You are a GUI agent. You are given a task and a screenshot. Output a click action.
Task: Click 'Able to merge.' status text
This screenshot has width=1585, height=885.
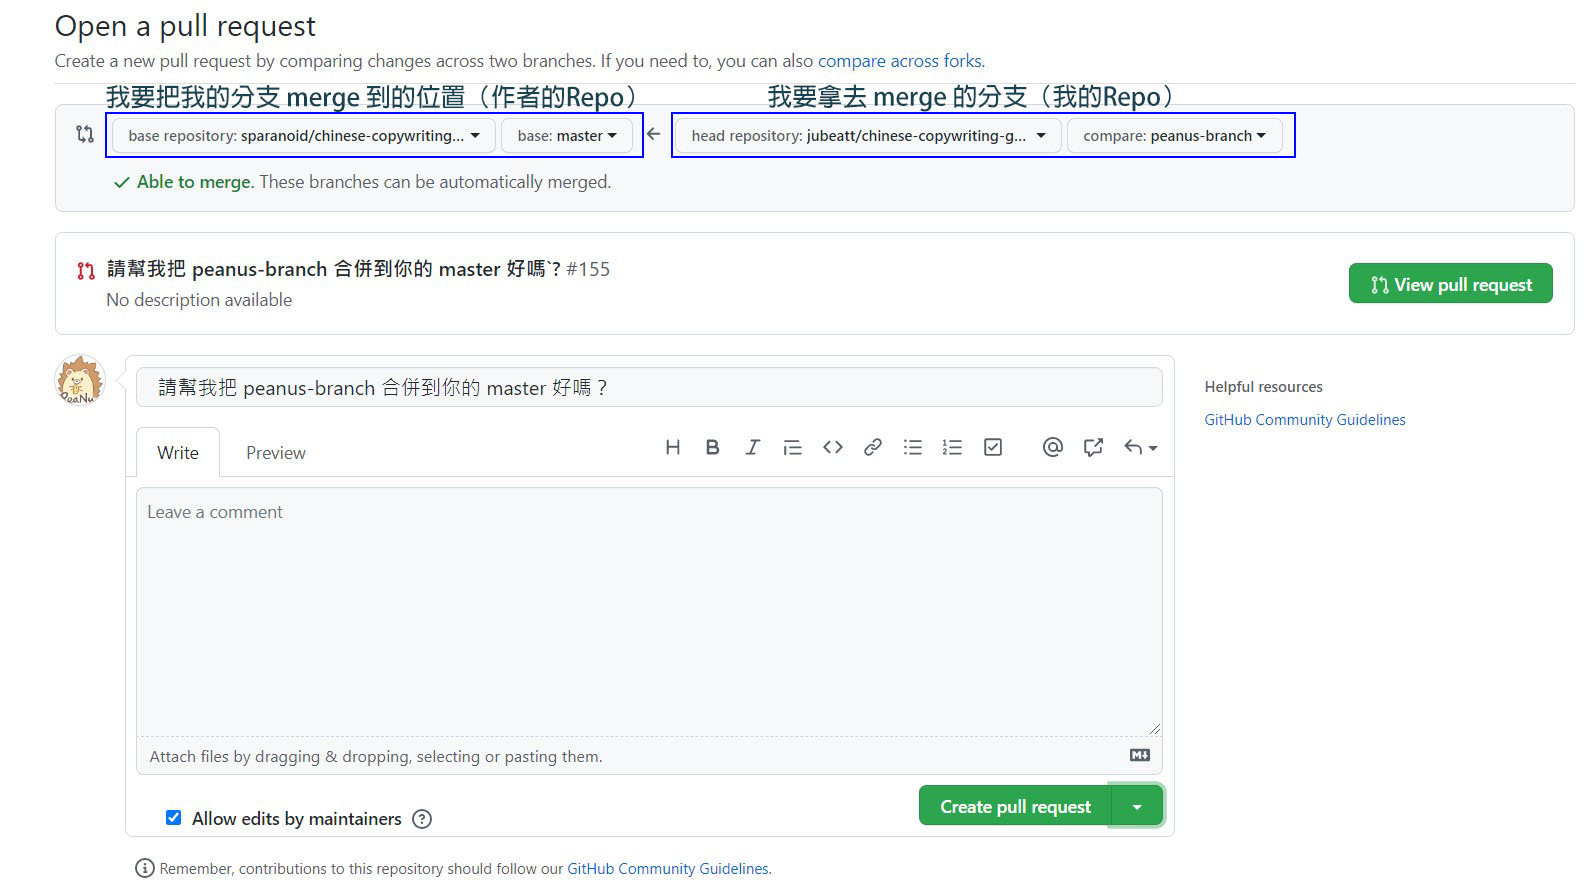coord(195,182)
